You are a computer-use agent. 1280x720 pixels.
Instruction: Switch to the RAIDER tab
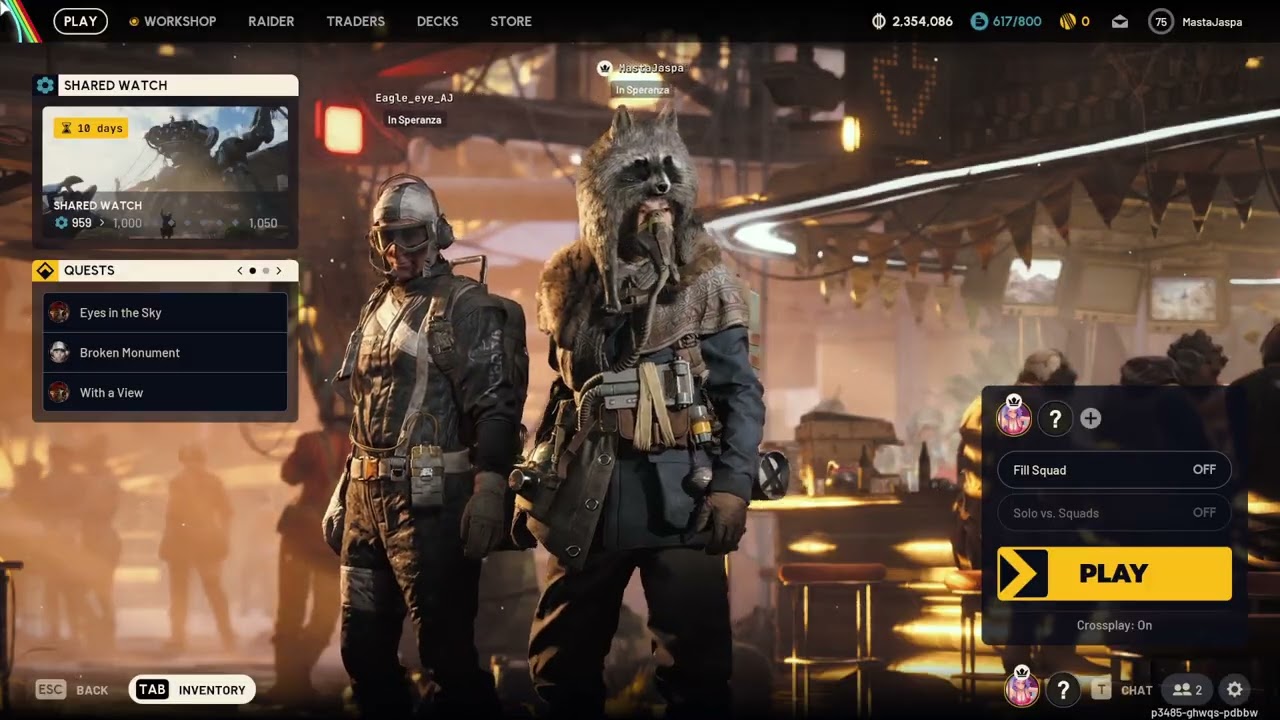click(271, 21)
